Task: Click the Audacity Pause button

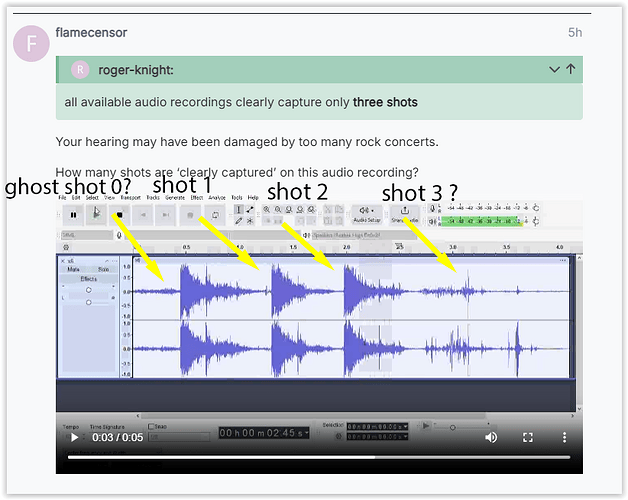Action: [73, 214]
